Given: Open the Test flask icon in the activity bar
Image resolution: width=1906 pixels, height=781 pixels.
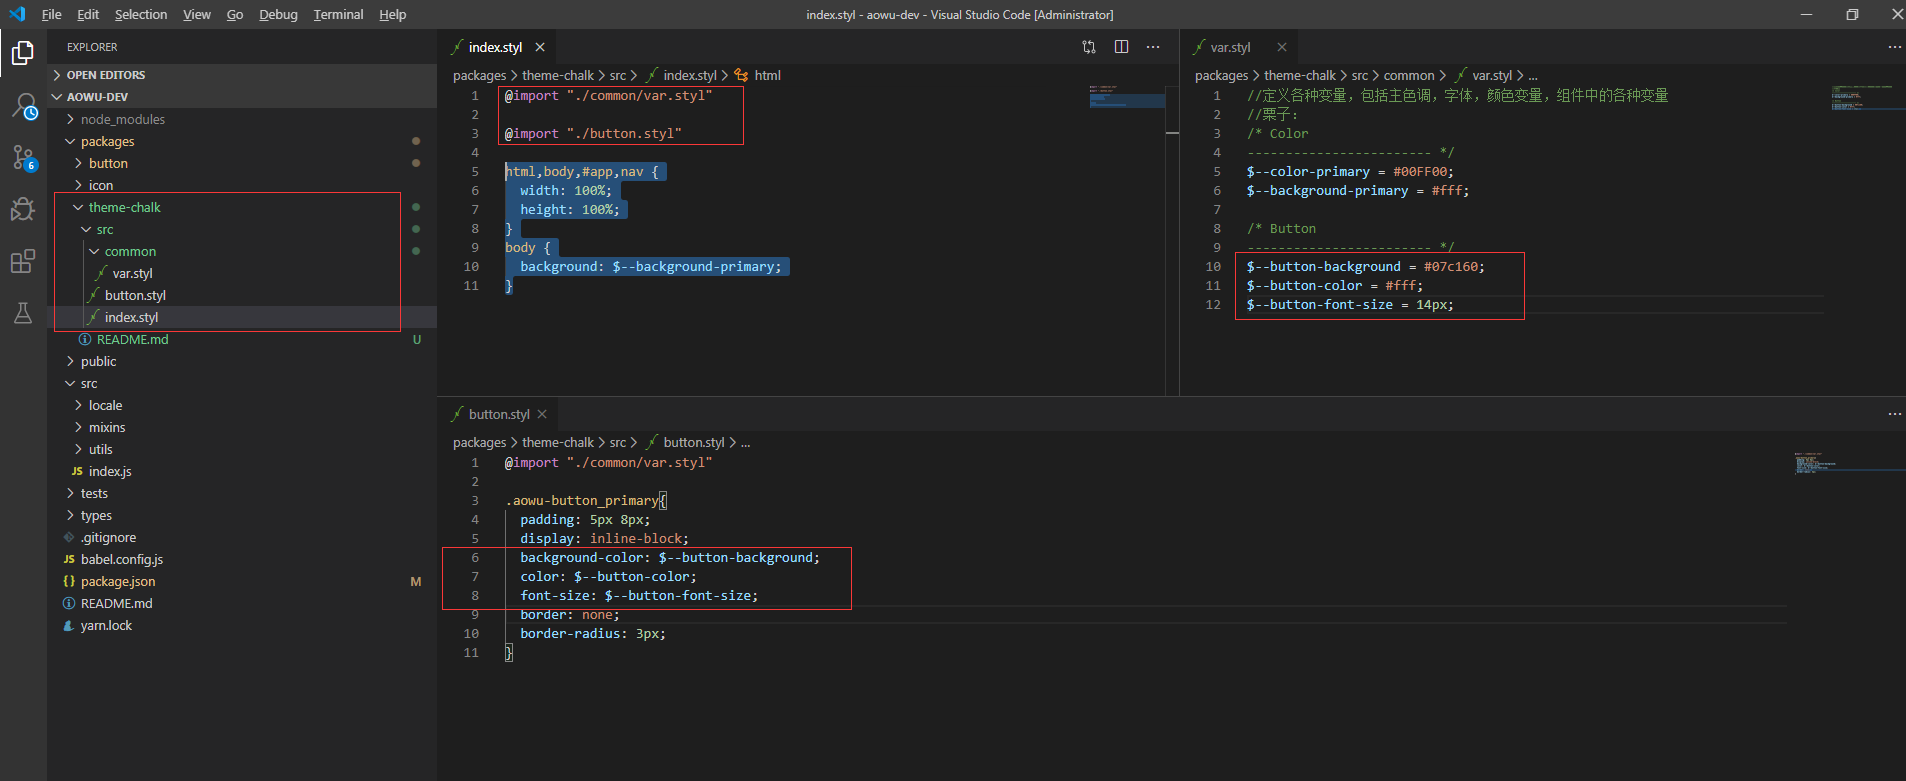Looking at the screenshot, I should point(23,313).
